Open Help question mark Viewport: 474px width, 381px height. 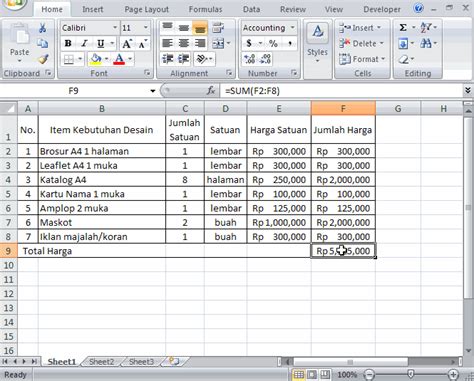coord(418,8)
